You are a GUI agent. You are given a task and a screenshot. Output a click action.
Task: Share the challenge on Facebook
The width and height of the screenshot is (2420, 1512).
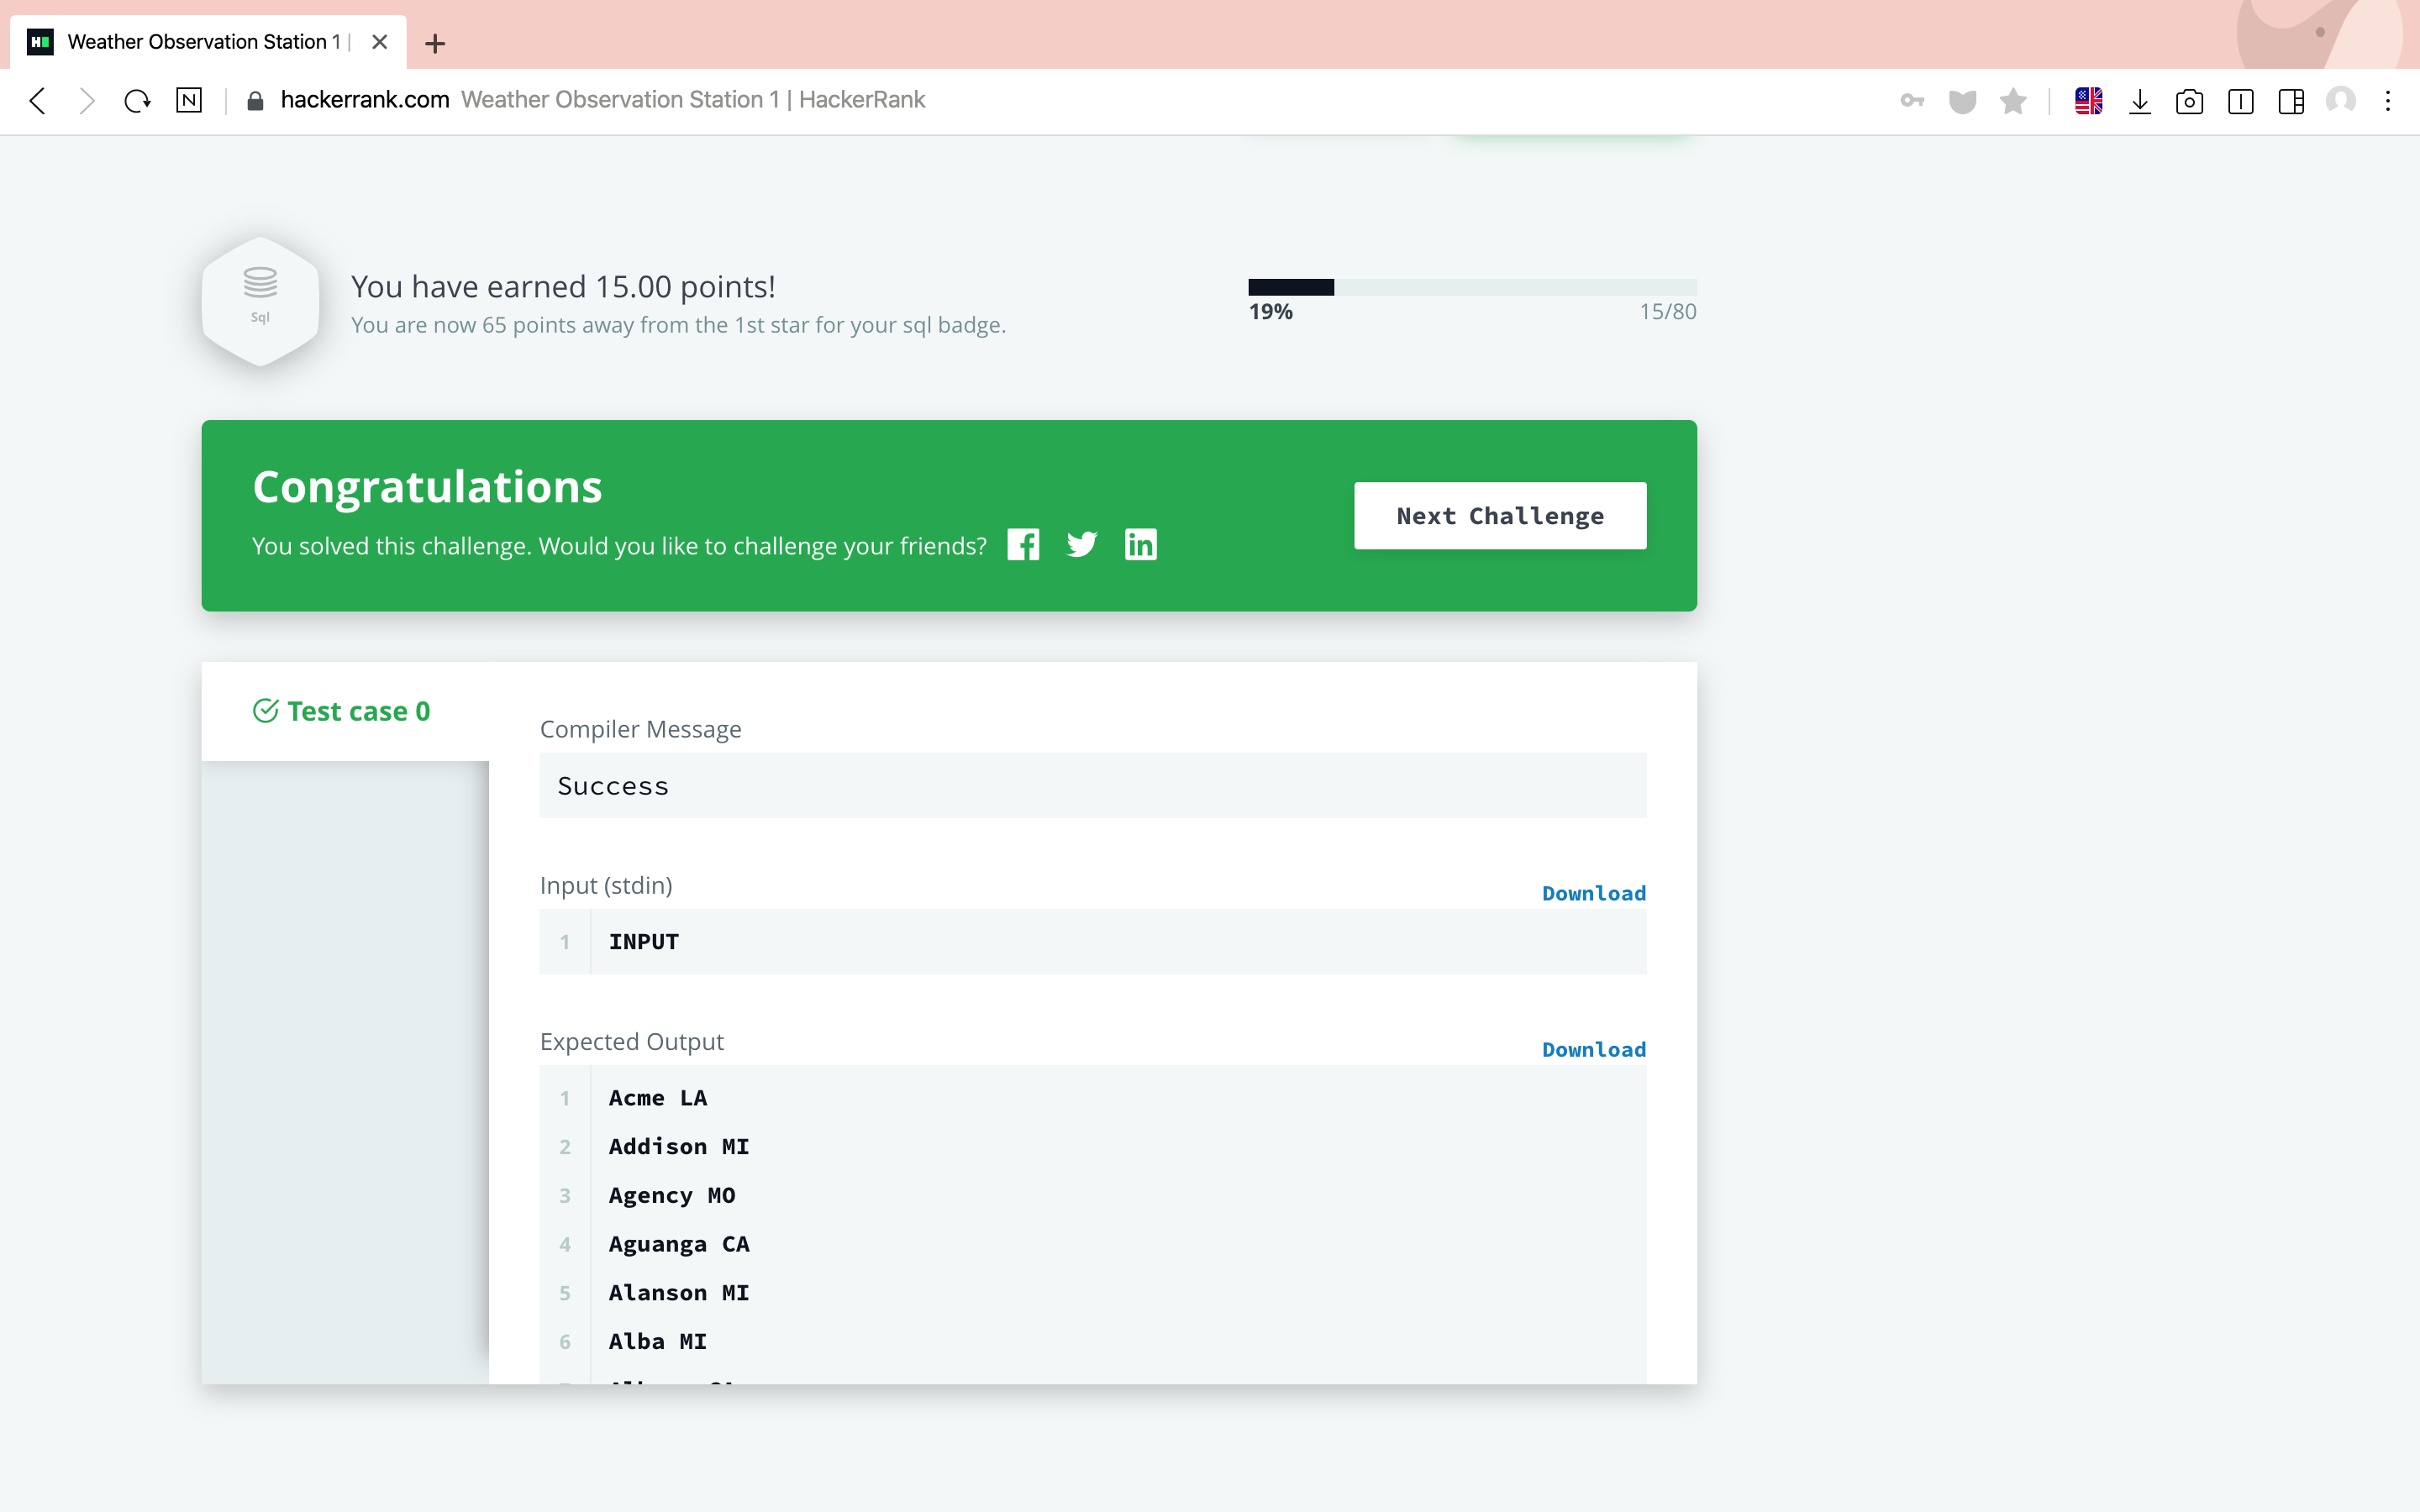pos(1023,544)
